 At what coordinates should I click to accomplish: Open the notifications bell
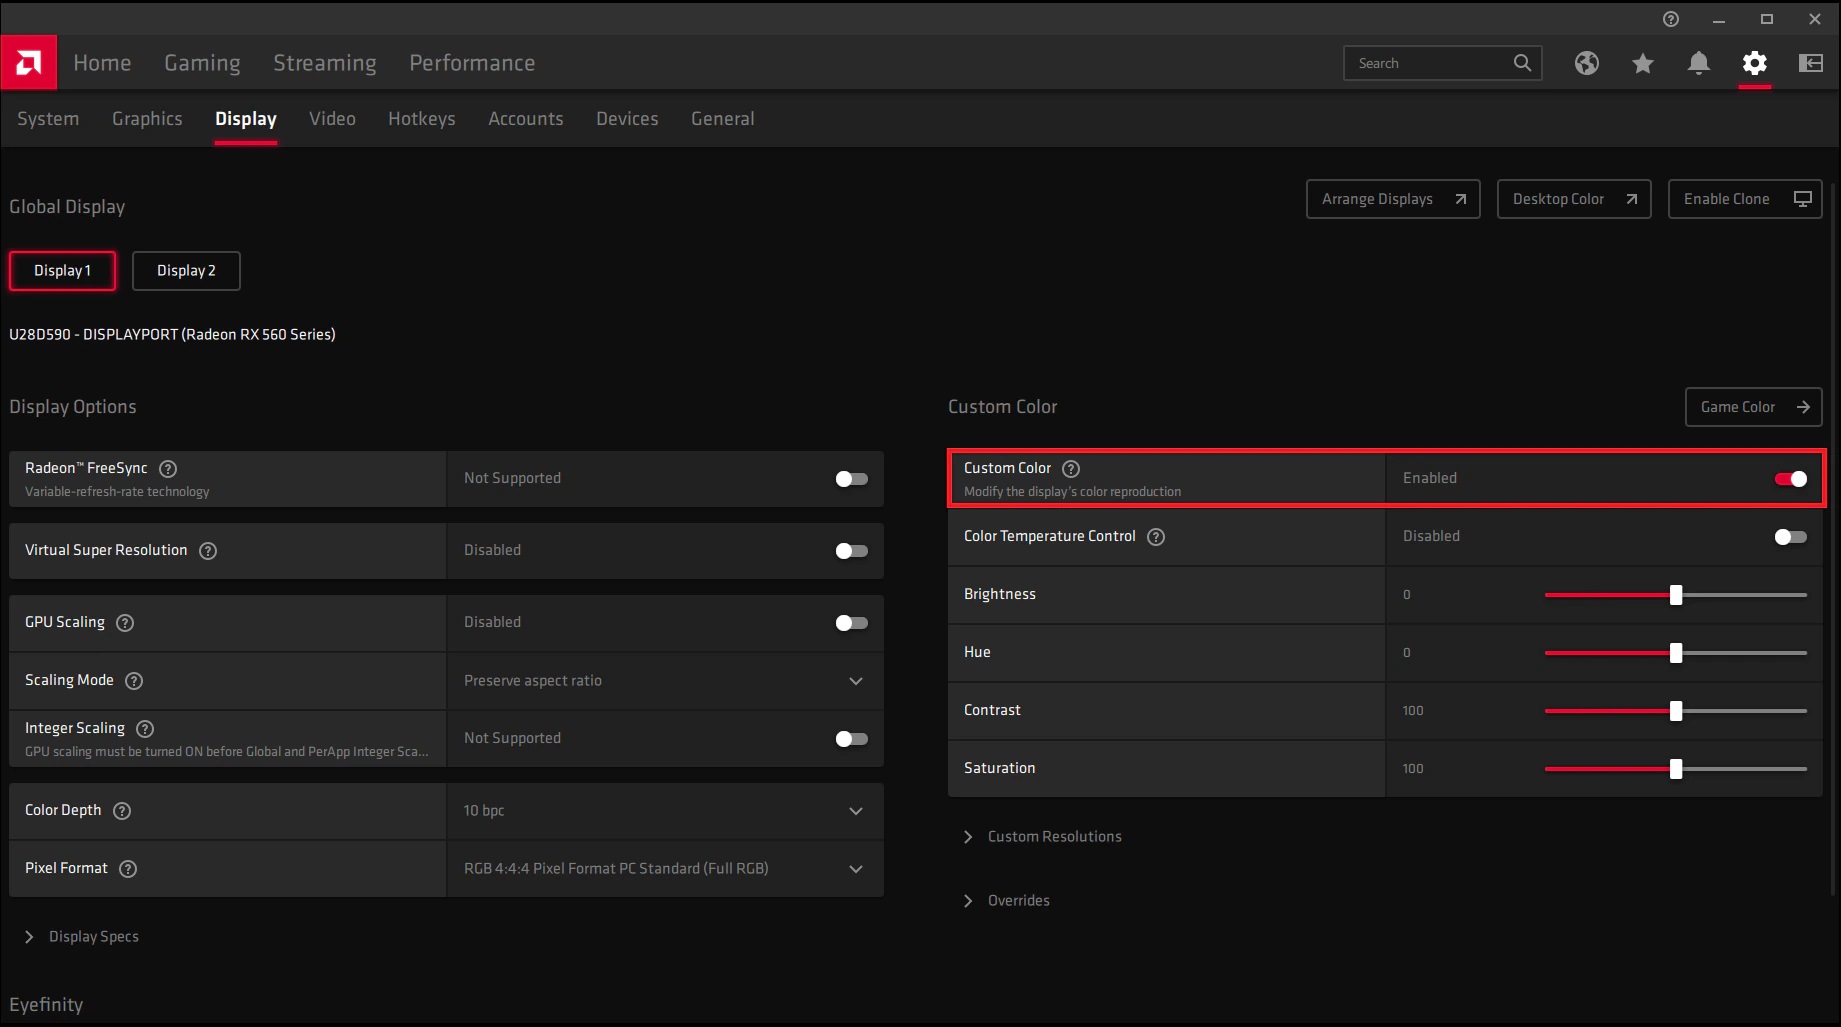(1698, 63)
